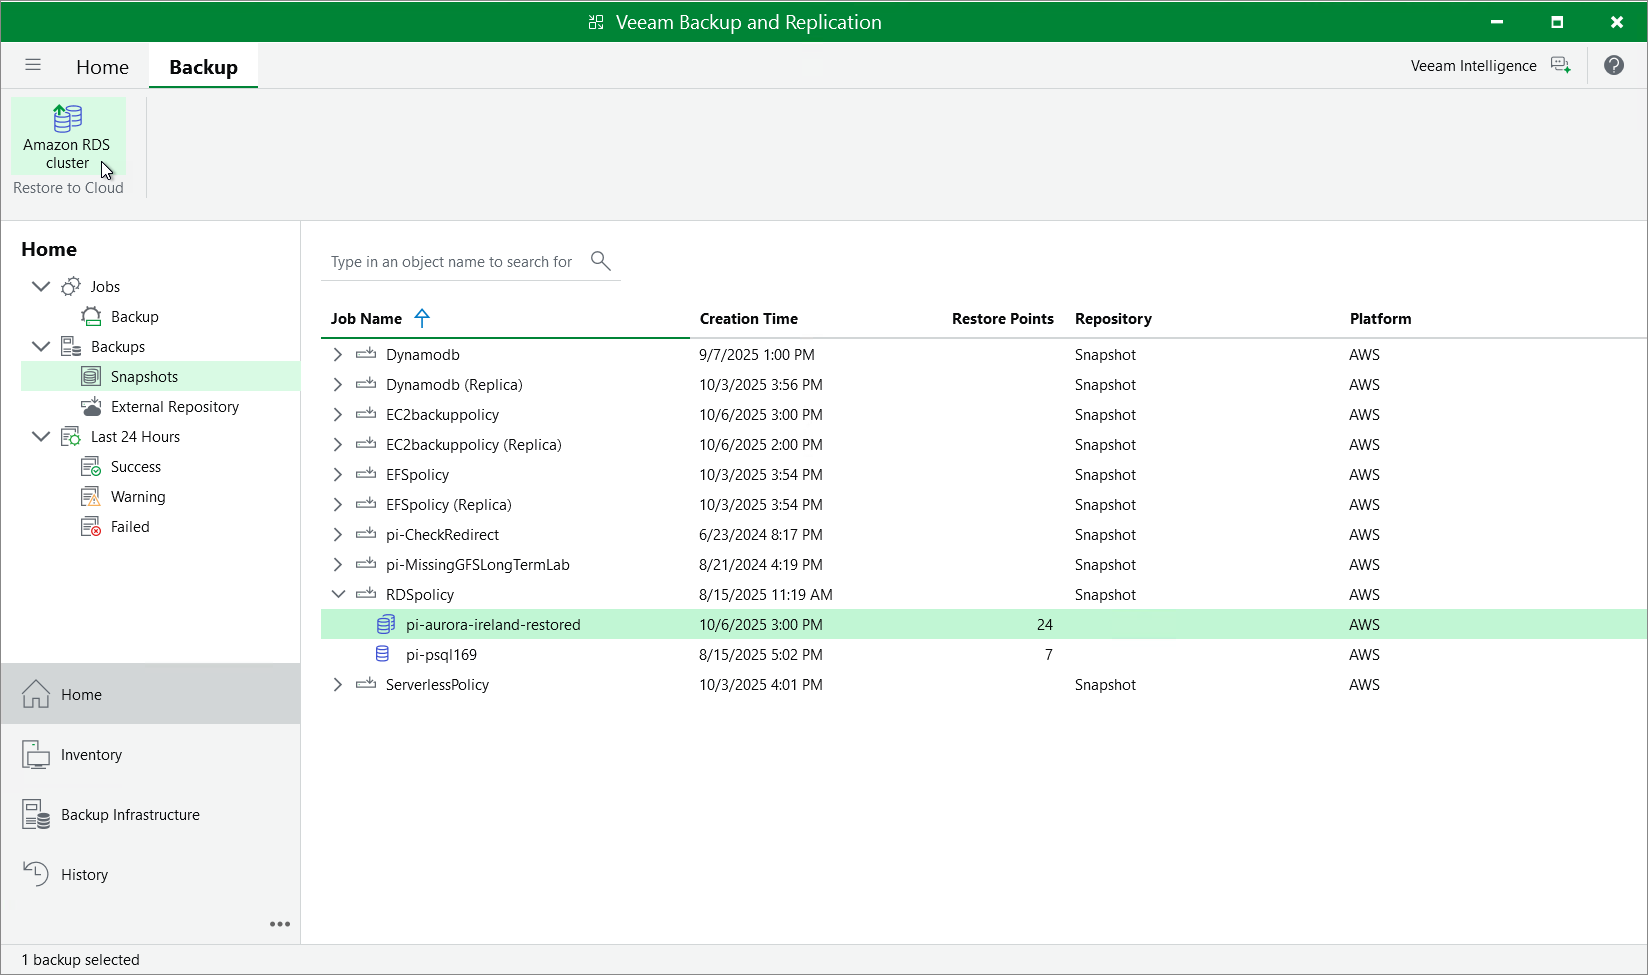Open the History view icon
1648x975 pixels.
click(x=36, y=874)
